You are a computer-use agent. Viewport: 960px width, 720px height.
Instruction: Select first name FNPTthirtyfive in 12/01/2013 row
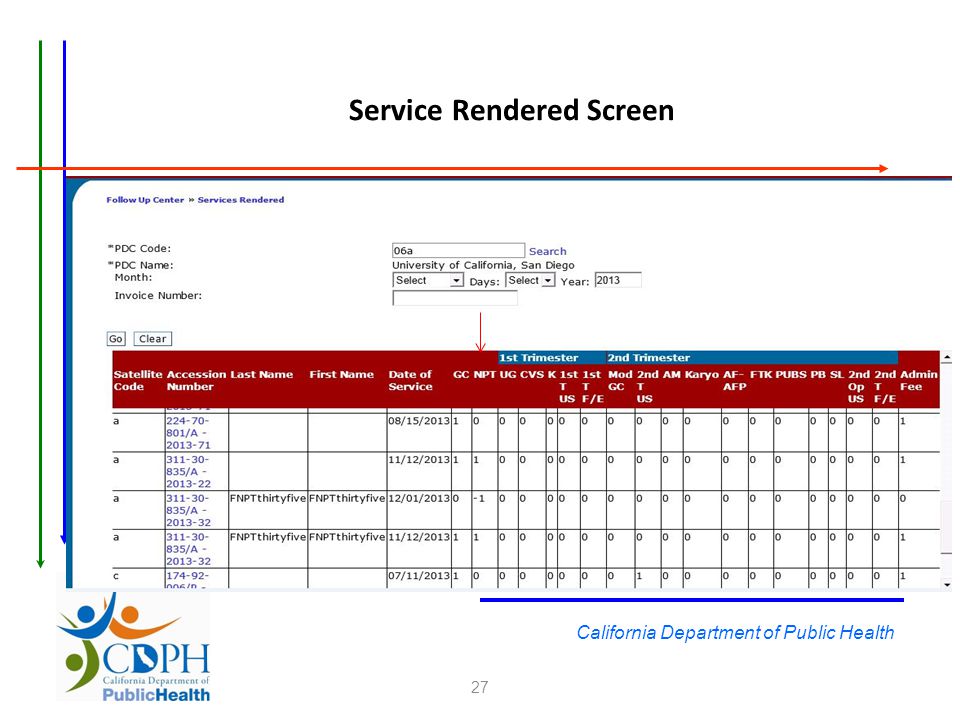point(347,498)
